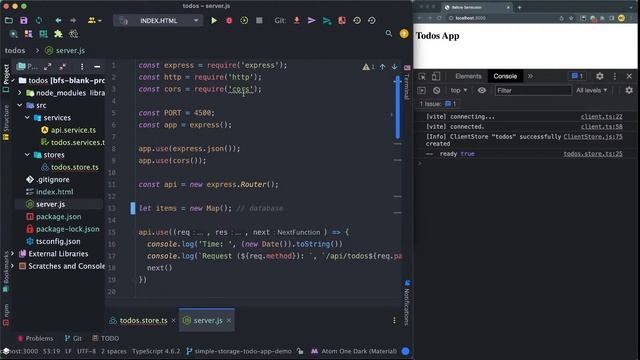Select todos.store.ts in project tree
The image size is (640, 360).
[x=75, y=167]
